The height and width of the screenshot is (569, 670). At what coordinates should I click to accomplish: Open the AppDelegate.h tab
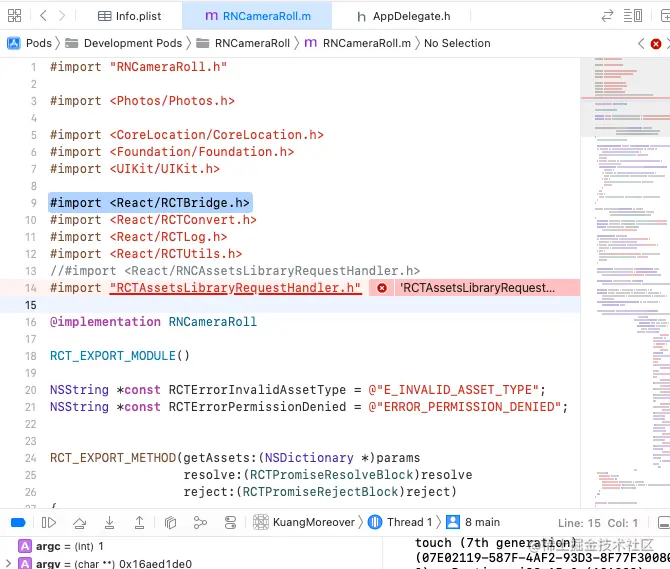click(403, 16)
